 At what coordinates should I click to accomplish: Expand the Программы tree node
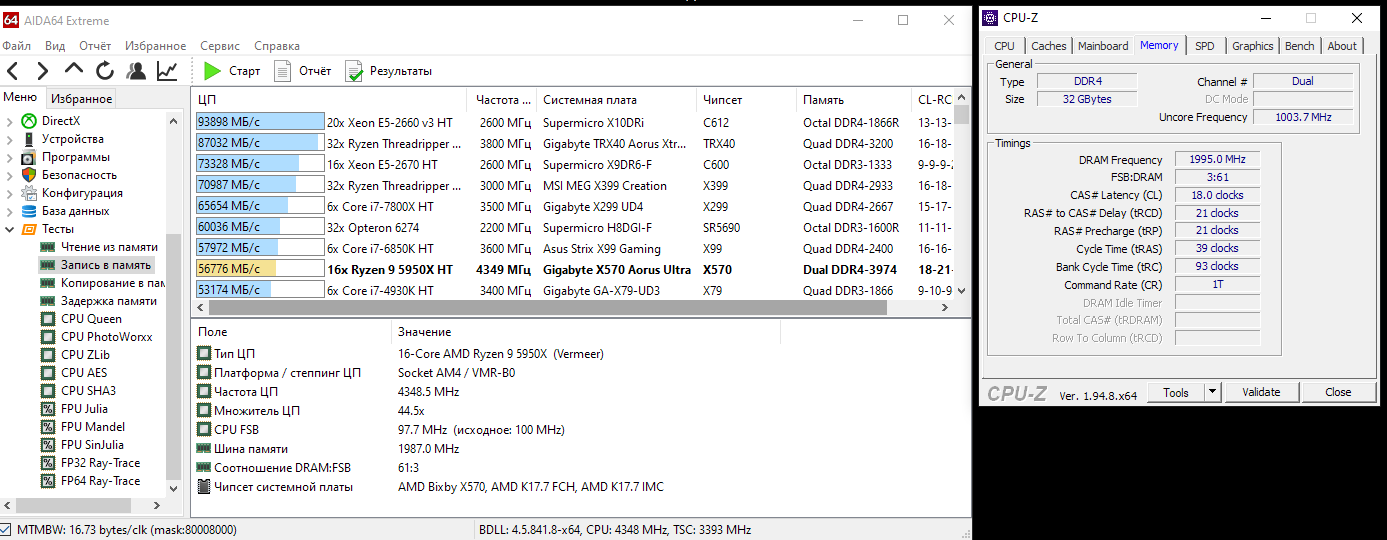pos(9,157)
